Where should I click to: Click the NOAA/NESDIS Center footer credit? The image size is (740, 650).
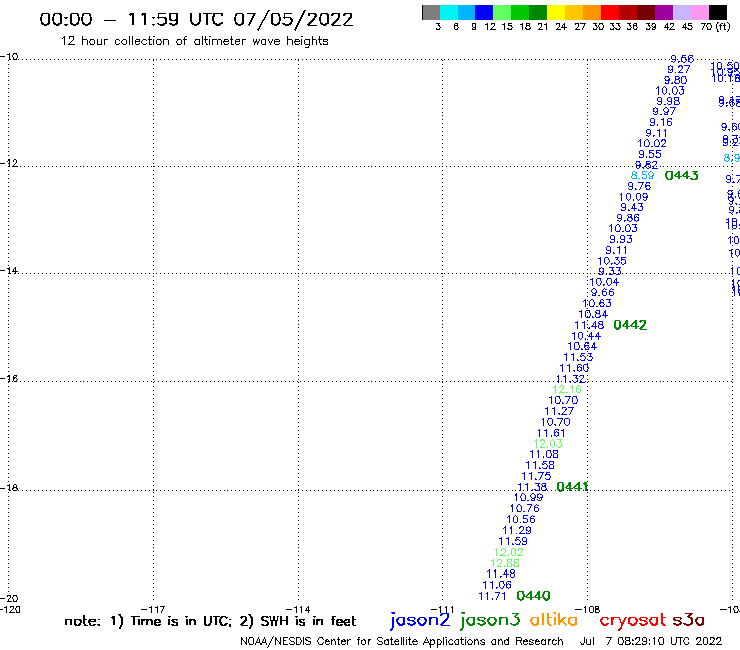pyautogui.click(x=402, y=641)
